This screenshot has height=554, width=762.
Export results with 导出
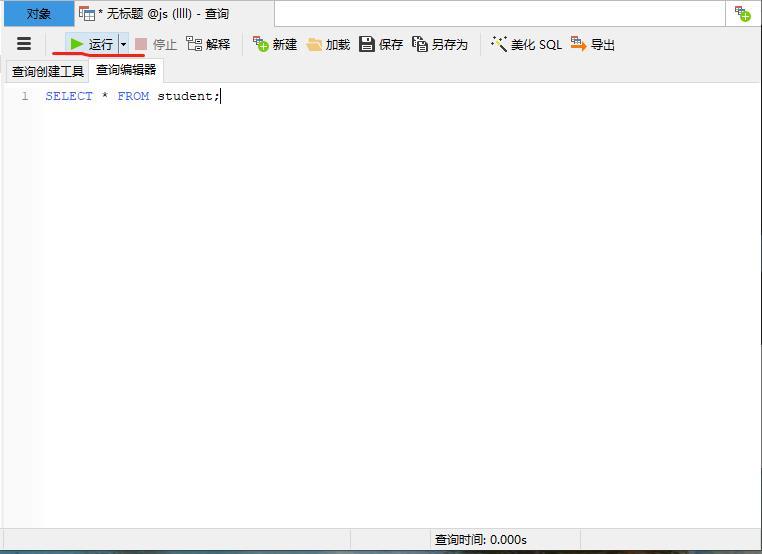[x=592, y=44]
